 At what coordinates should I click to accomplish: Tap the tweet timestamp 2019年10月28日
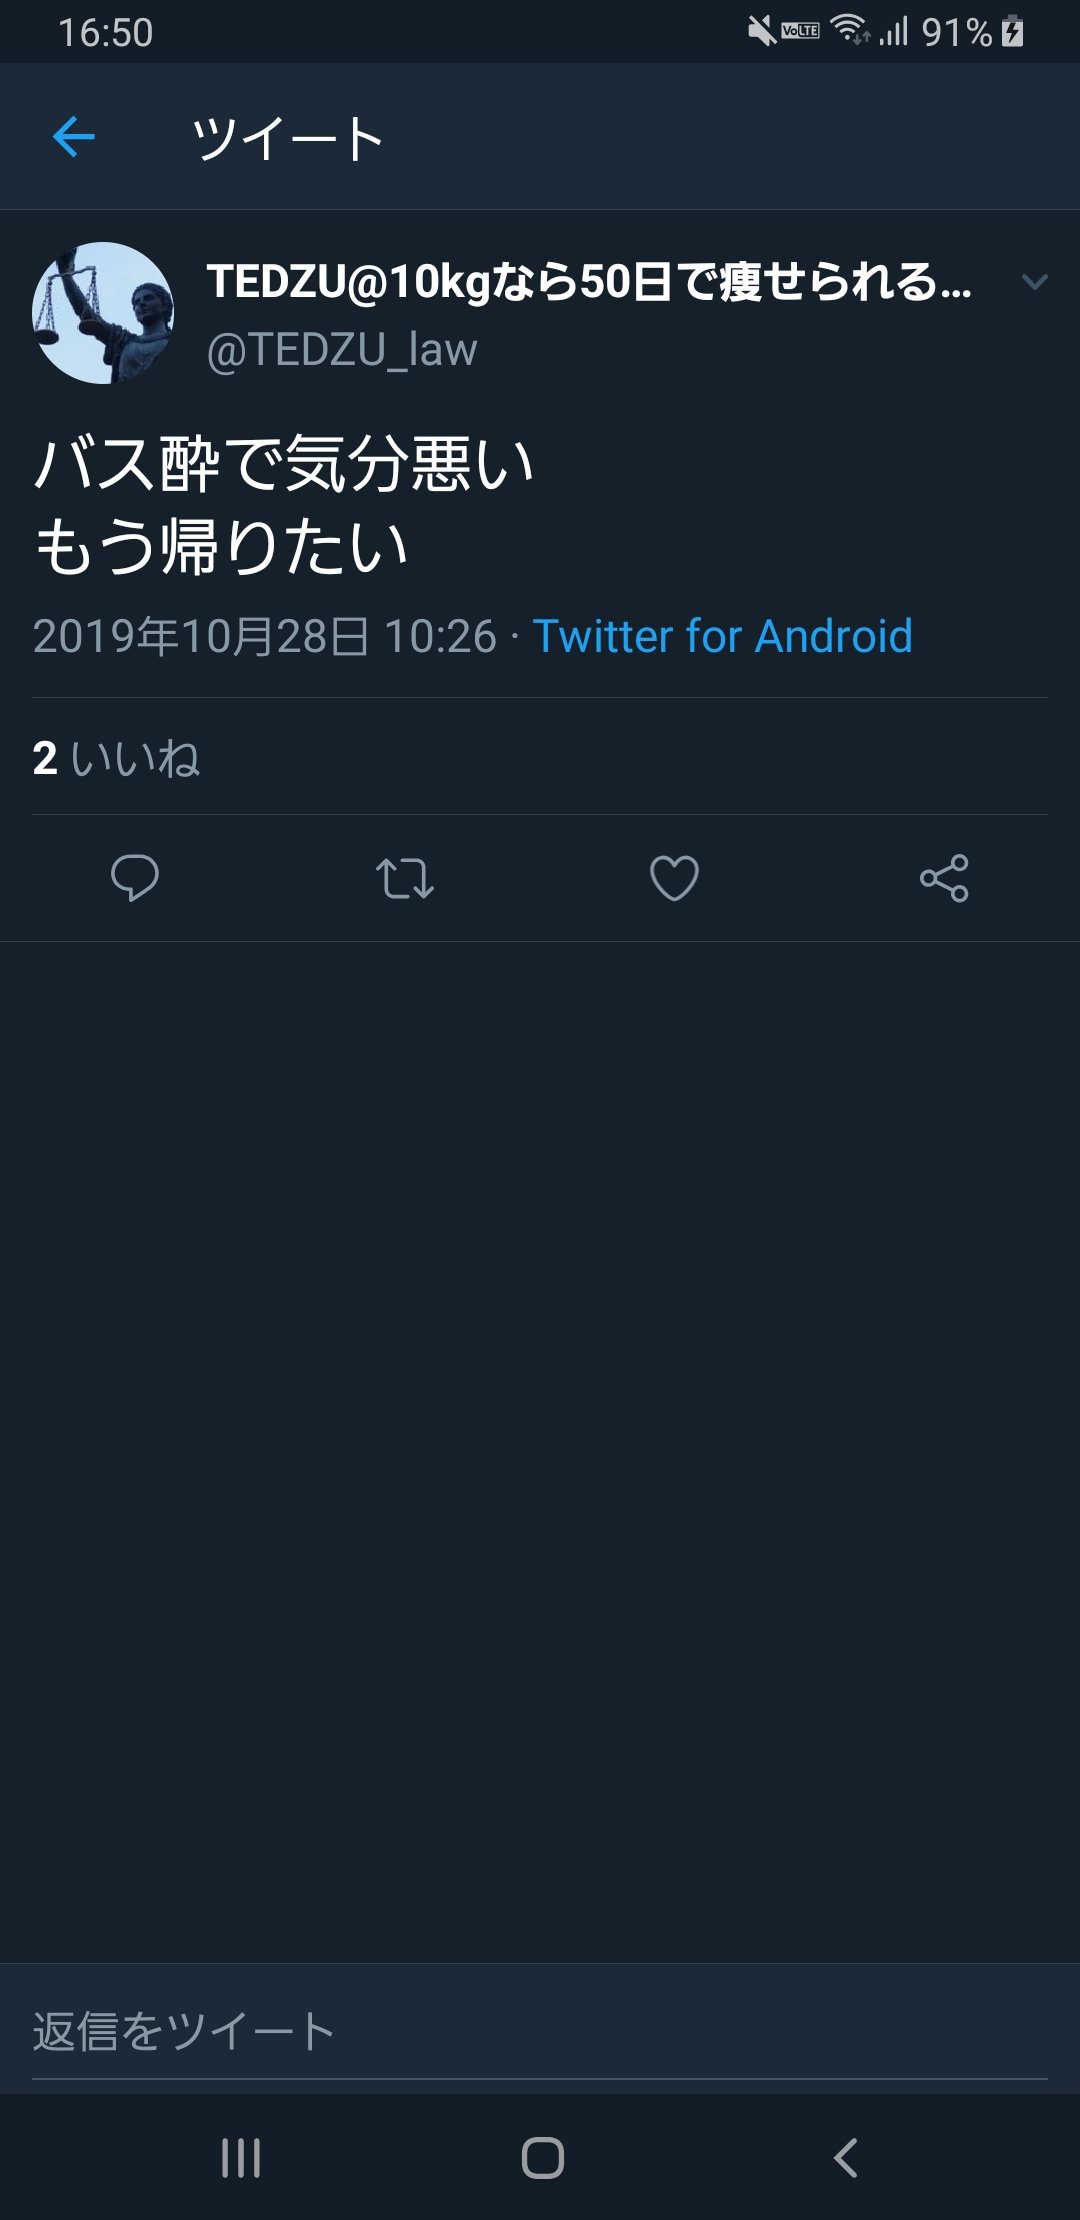click(x=201, y=636)
